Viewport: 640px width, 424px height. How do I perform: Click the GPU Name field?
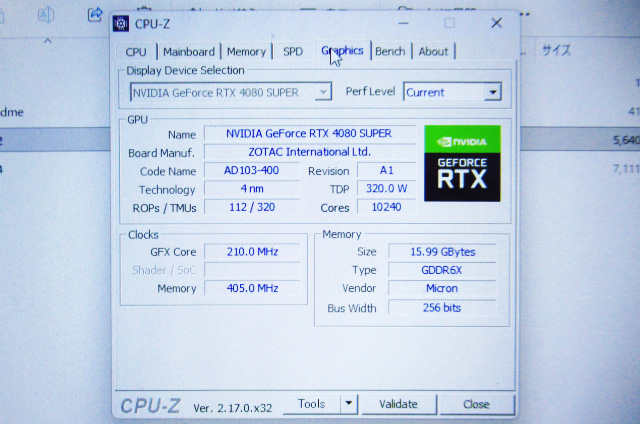307,134
